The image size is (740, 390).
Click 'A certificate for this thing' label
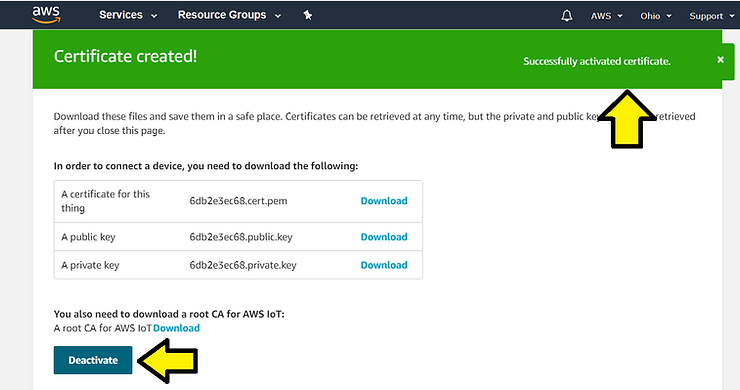coord(105,201)
